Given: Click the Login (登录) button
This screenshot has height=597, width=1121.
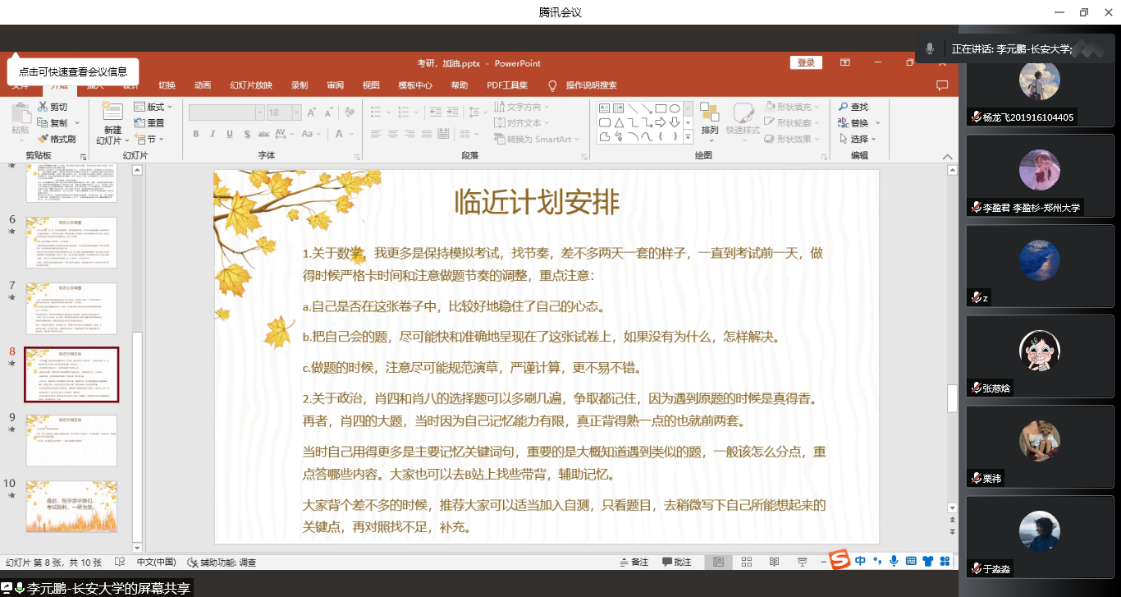Looking at the screenshot, I should click(806, 63).
